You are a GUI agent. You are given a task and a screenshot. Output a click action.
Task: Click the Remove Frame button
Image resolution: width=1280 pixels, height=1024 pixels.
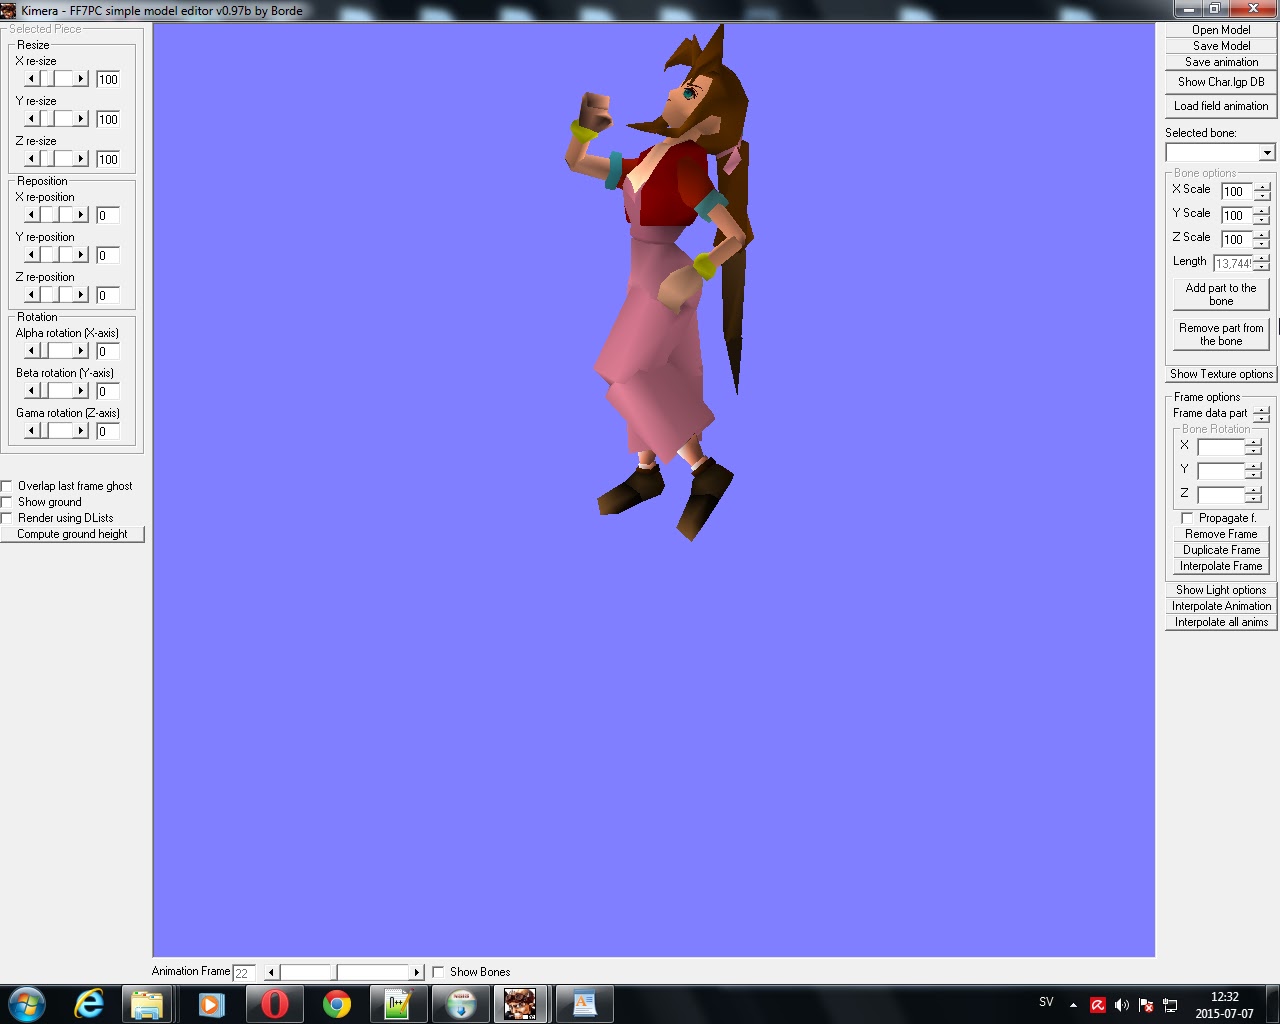1221,534
